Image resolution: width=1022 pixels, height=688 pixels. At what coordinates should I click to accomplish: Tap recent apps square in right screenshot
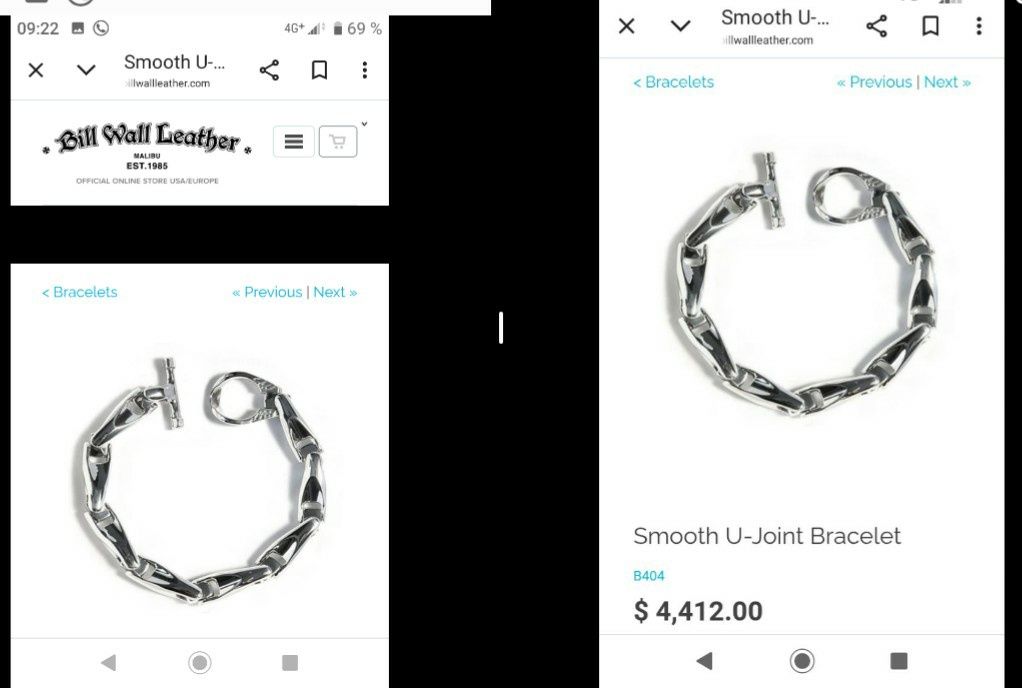[899, 661]
